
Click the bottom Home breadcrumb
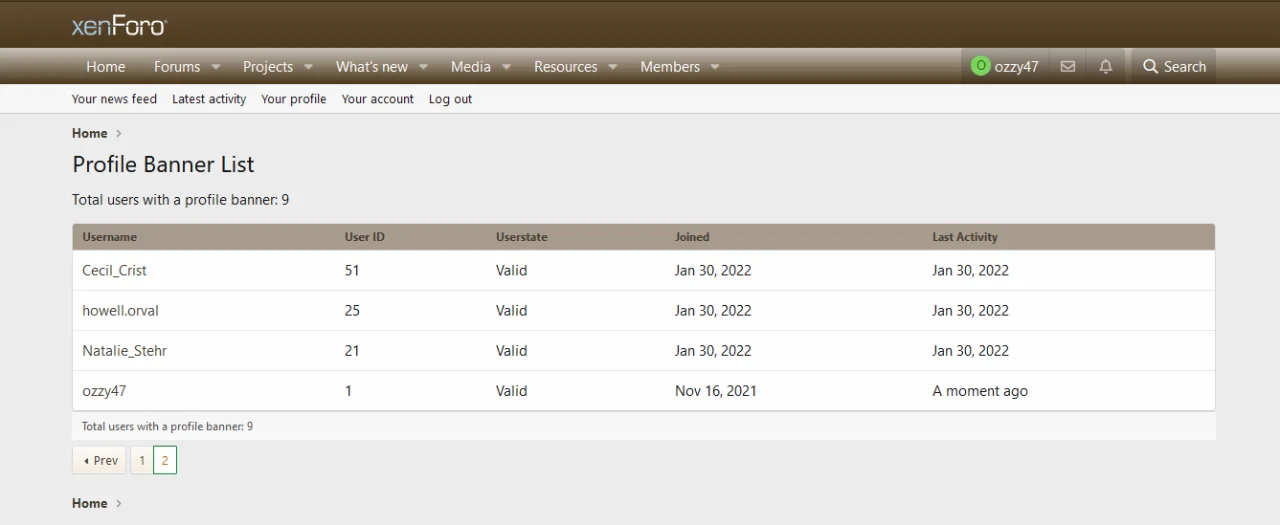[x=90, y=503]
